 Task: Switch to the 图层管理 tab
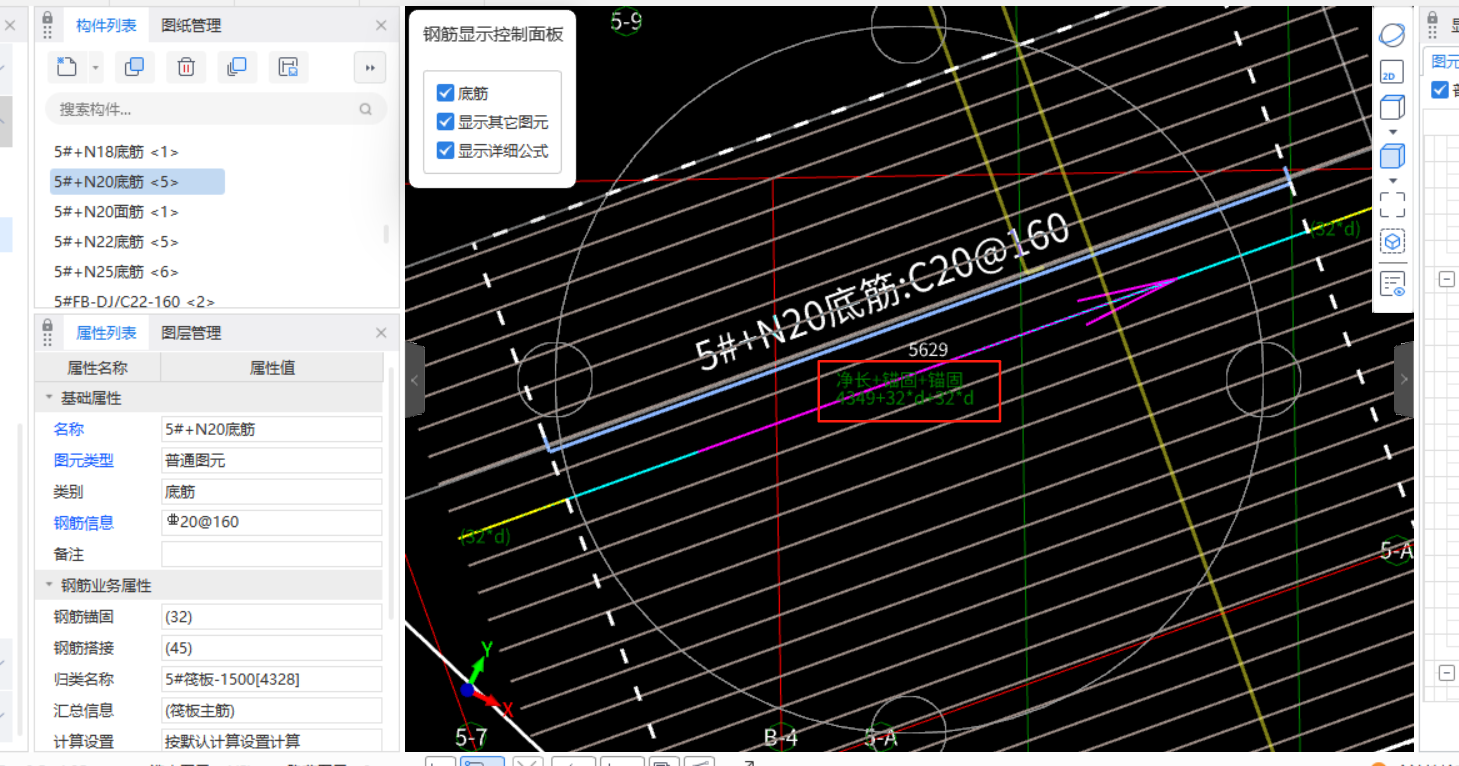(191, 333)
